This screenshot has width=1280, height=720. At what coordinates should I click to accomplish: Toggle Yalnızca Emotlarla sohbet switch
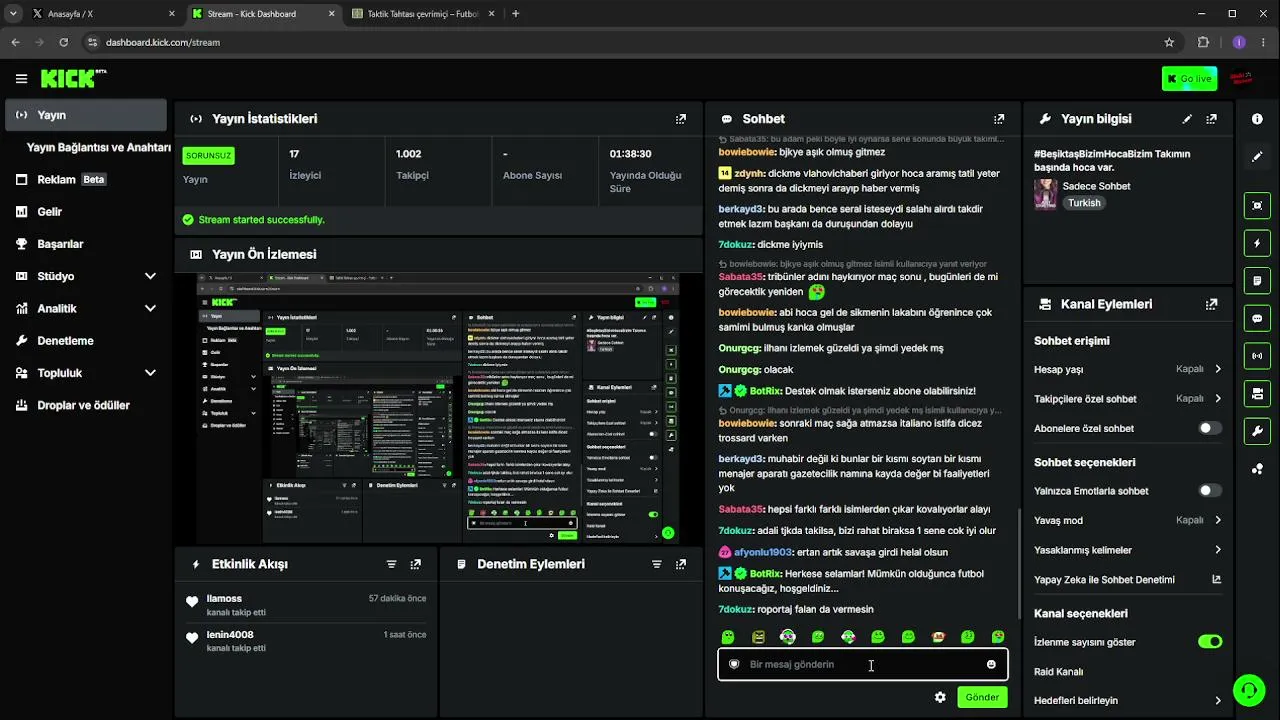pos(1210,491)
